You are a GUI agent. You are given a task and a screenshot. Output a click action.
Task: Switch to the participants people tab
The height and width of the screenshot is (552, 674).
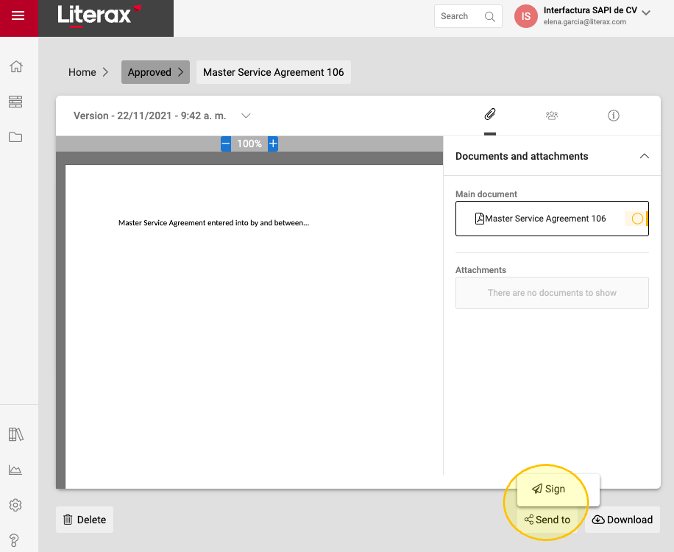(x=551, y=115)
